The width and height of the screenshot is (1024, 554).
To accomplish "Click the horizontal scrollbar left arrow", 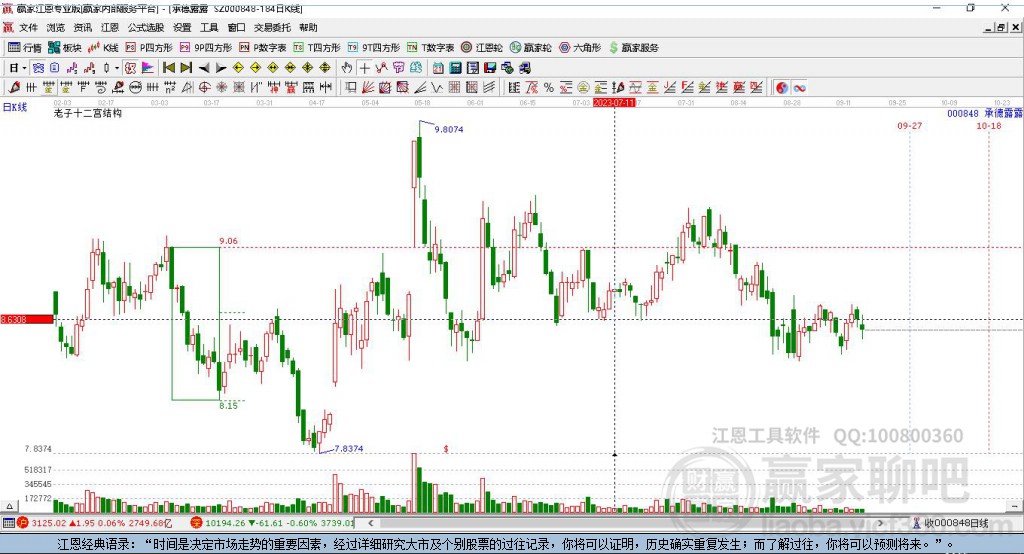I will tap(370, 523).
